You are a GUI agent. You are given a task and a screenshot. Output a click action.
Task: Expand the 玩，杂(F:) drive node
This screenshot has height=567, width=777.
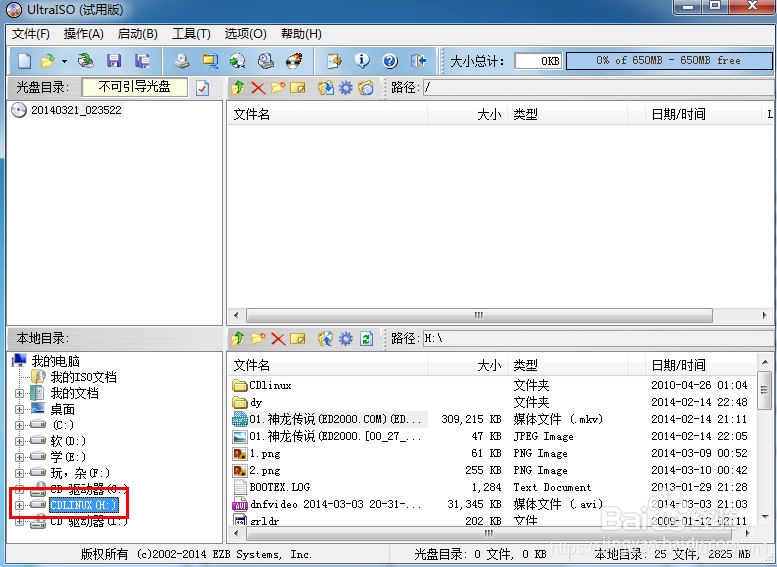tap(19, 473)
